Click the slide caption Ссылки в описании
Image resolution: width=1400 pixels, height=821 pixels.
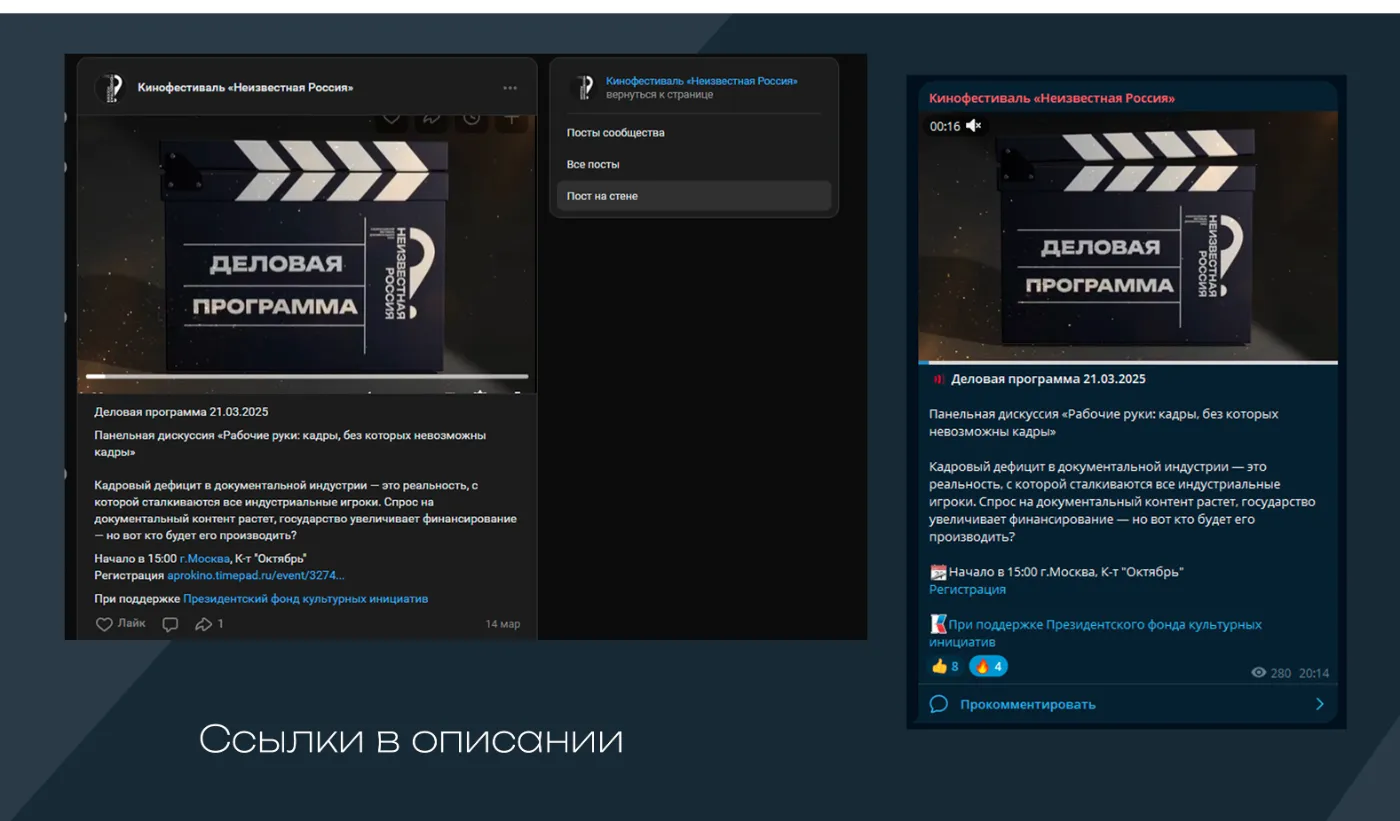411,740
